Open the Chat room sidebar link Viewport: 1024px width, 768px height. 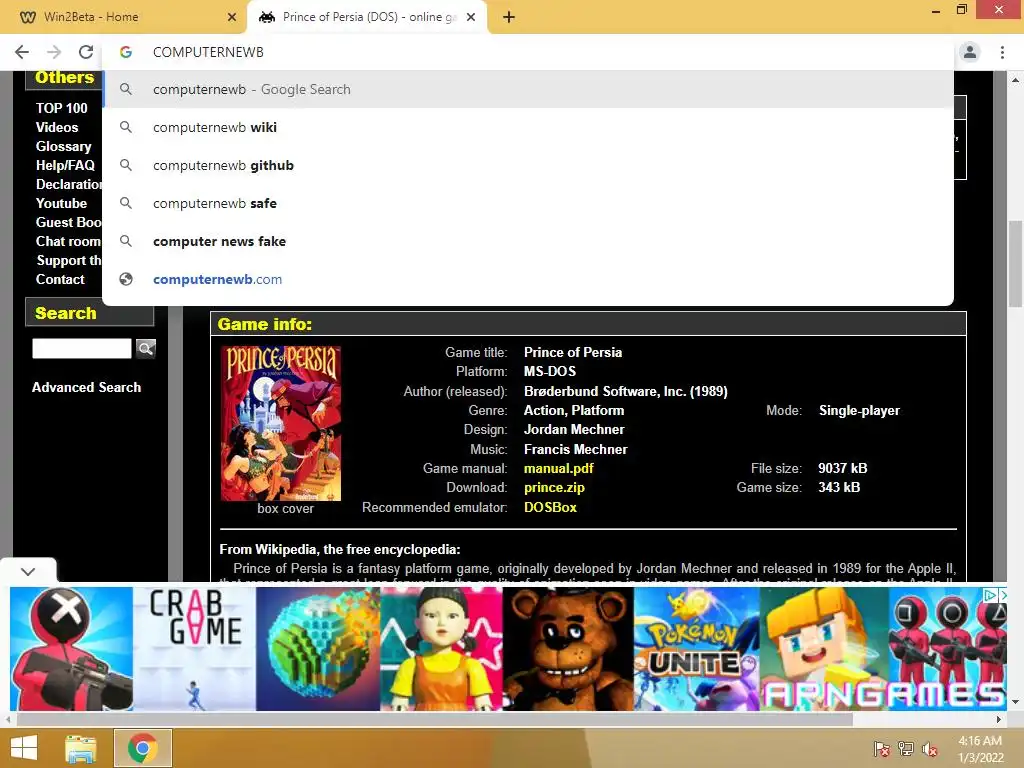(69, 241)
